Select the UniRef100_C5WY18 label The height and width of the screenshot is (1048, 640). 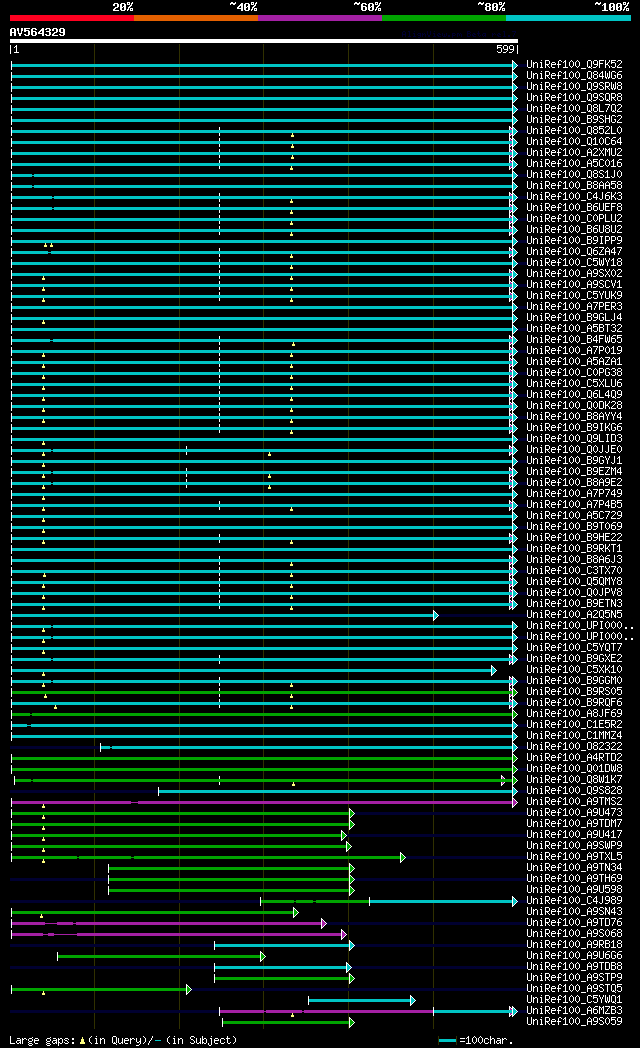pyautogui.click(x=574, y=263)
